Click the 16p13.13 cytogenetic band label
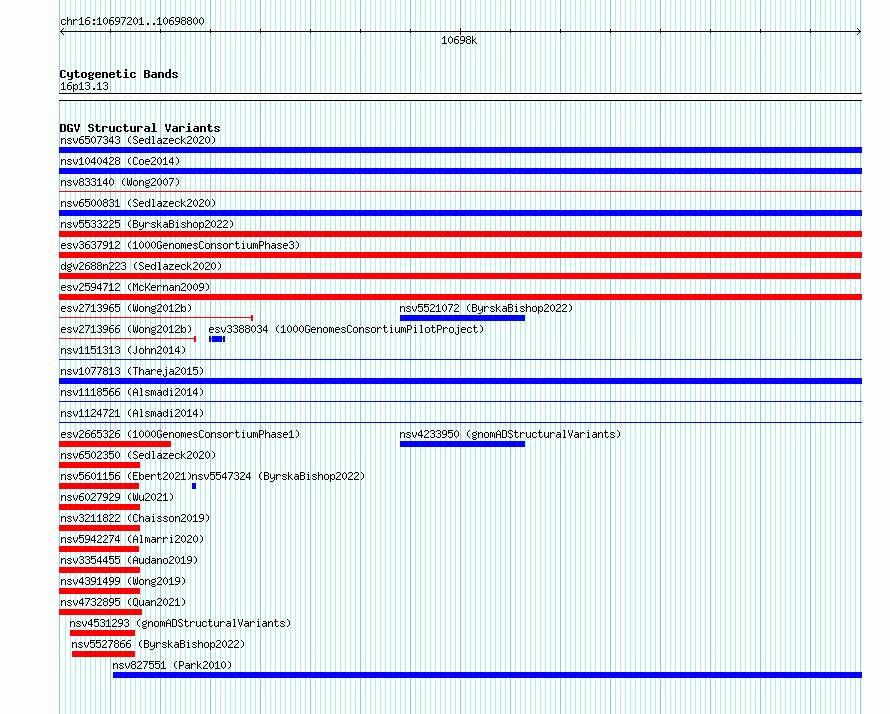Viewport: 890px width, 714px height. coord(84,86)
